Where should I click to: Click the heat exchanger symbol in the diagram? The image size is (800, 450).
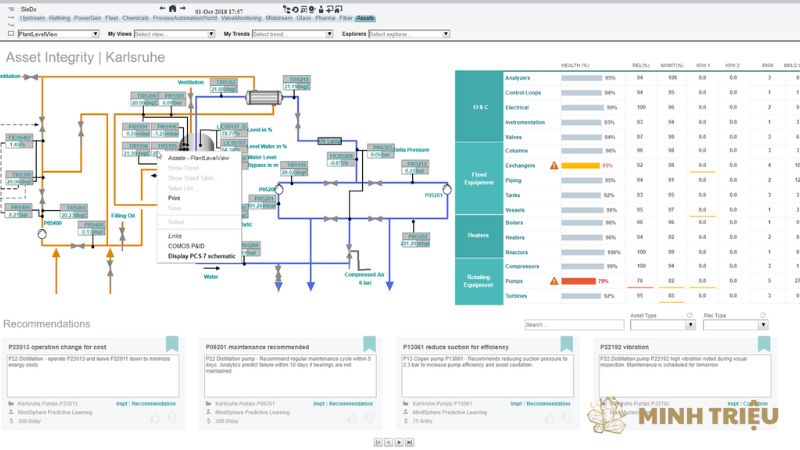click(x=265, y=95)
